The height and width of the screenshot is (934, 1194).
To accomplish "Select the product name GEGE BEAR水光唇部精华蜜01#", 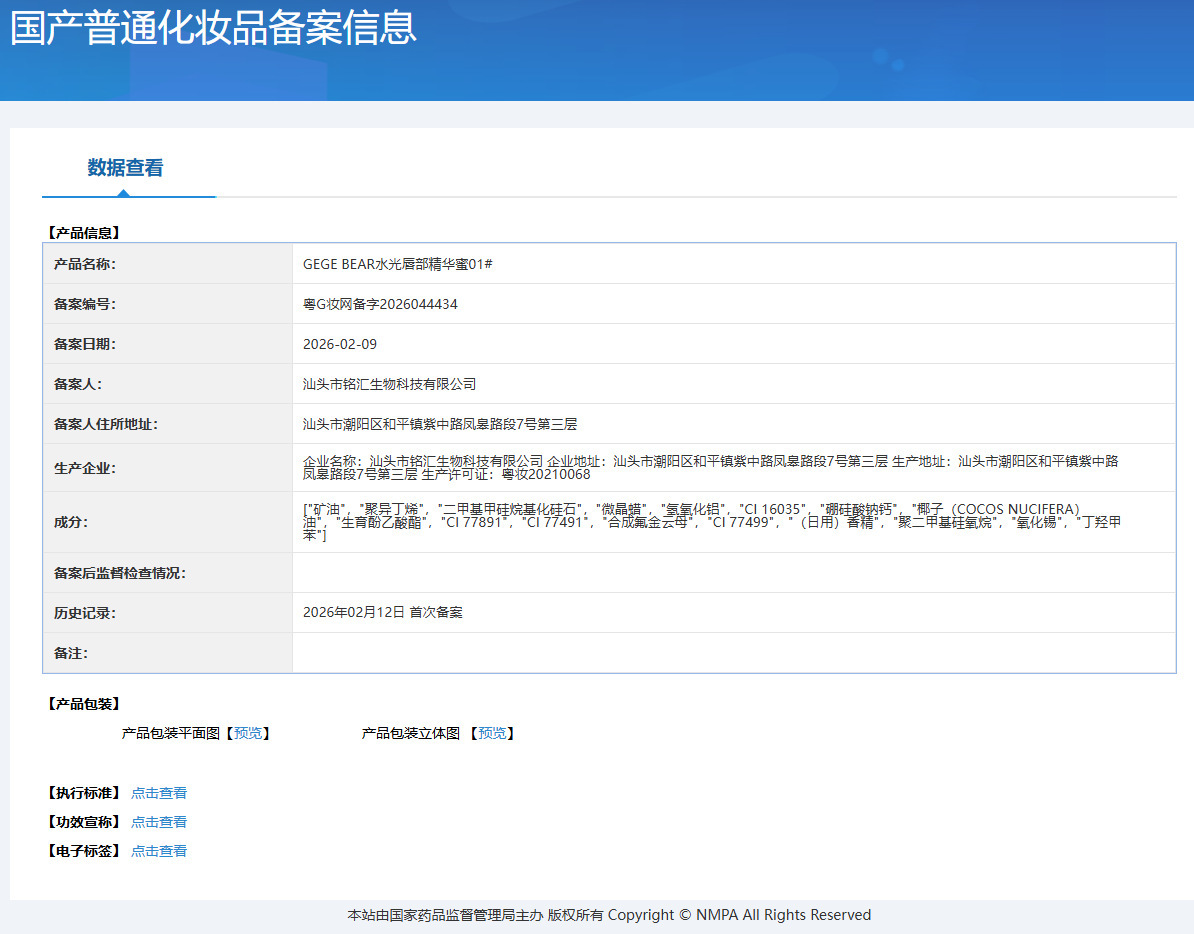I will click(x=397, y=264).
